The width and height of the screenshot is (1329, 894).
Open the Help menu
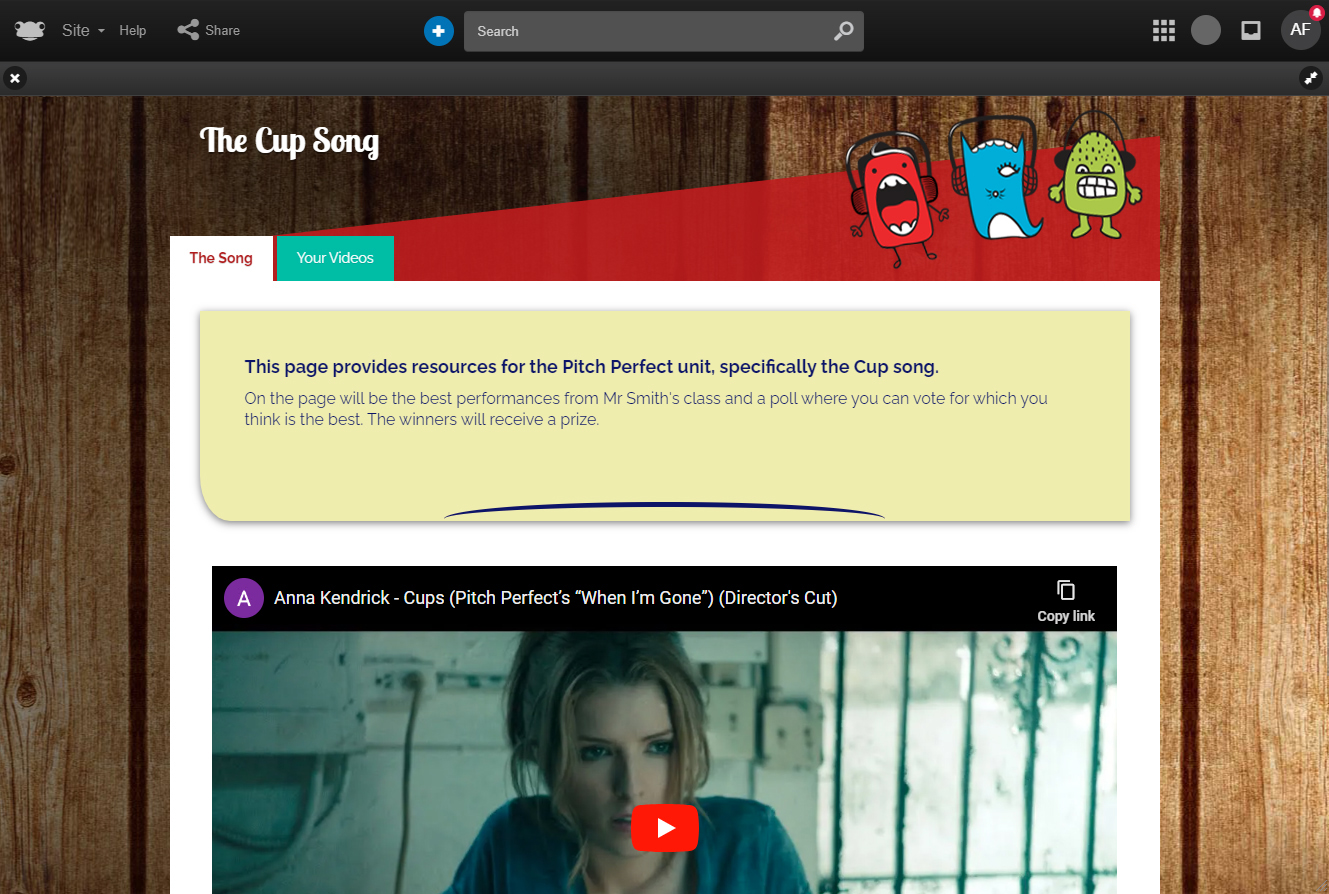pos(133,30)
